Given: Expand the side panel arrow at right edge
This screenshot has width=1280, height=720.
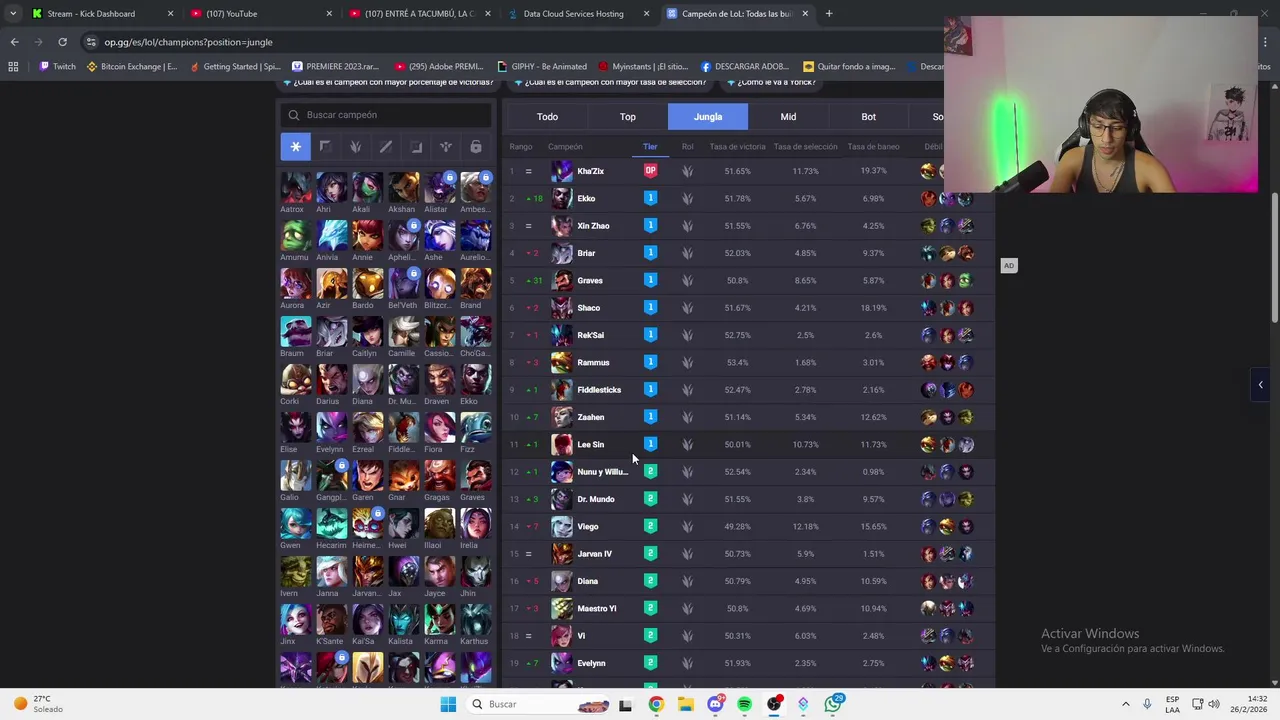Looking at the screenshot, I should point(1260,385).
